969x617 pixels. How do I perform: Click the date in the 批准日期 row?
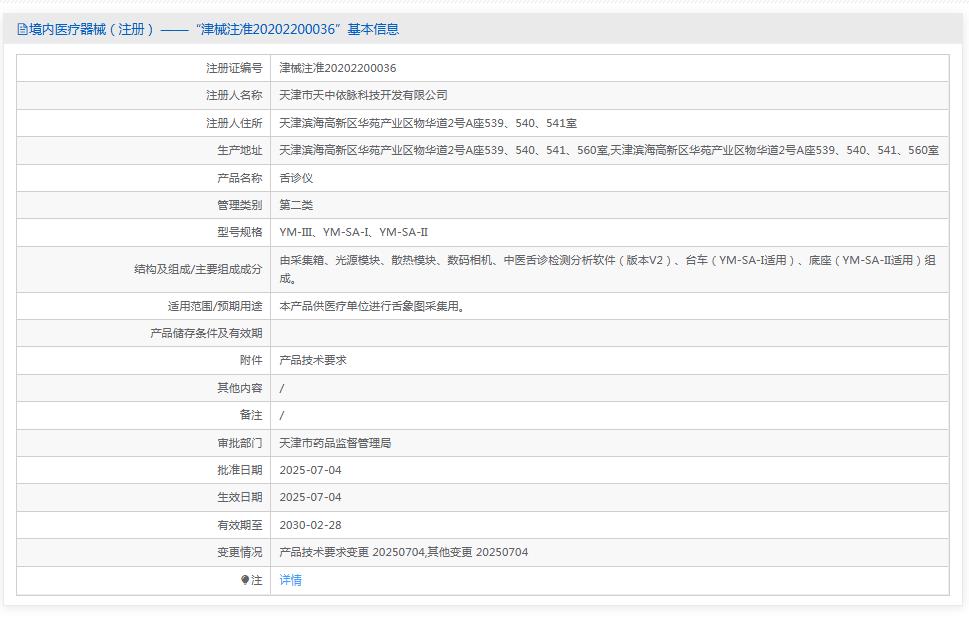point(310,470)
